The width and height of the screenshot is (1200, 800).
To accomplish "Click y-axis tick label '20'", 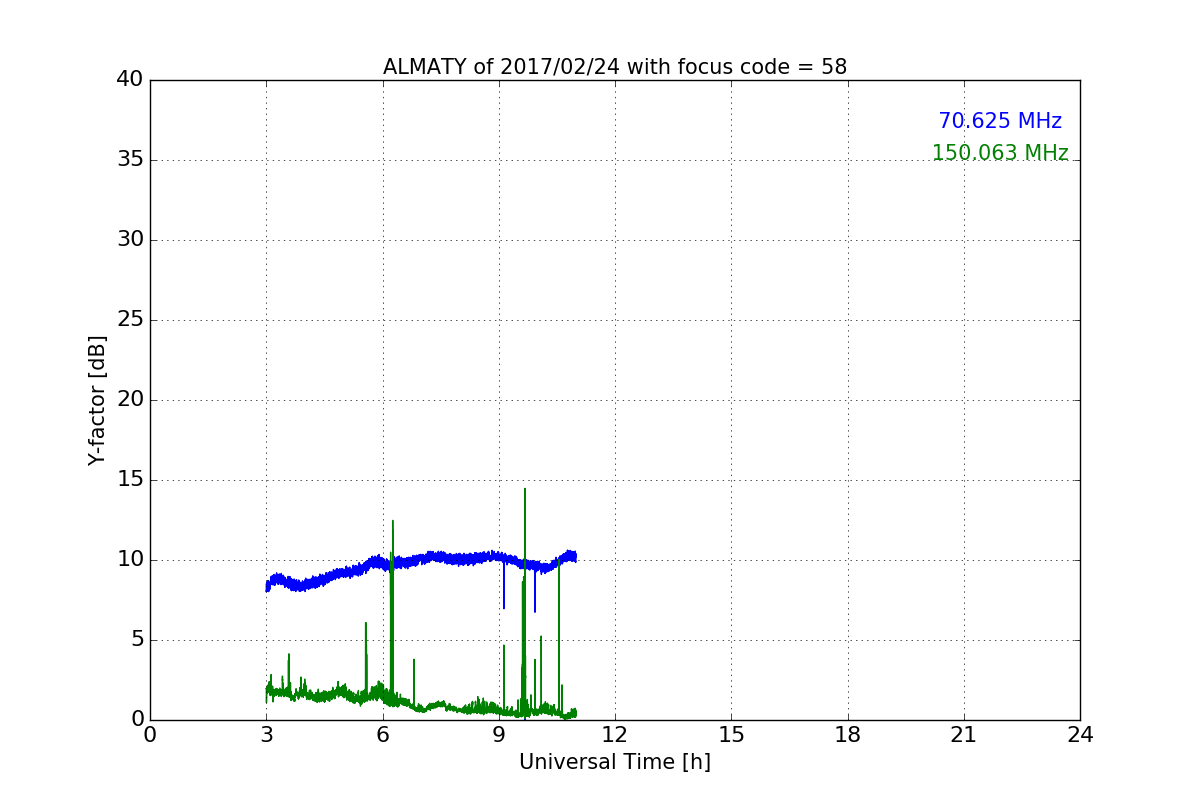I will click(131, 400).
